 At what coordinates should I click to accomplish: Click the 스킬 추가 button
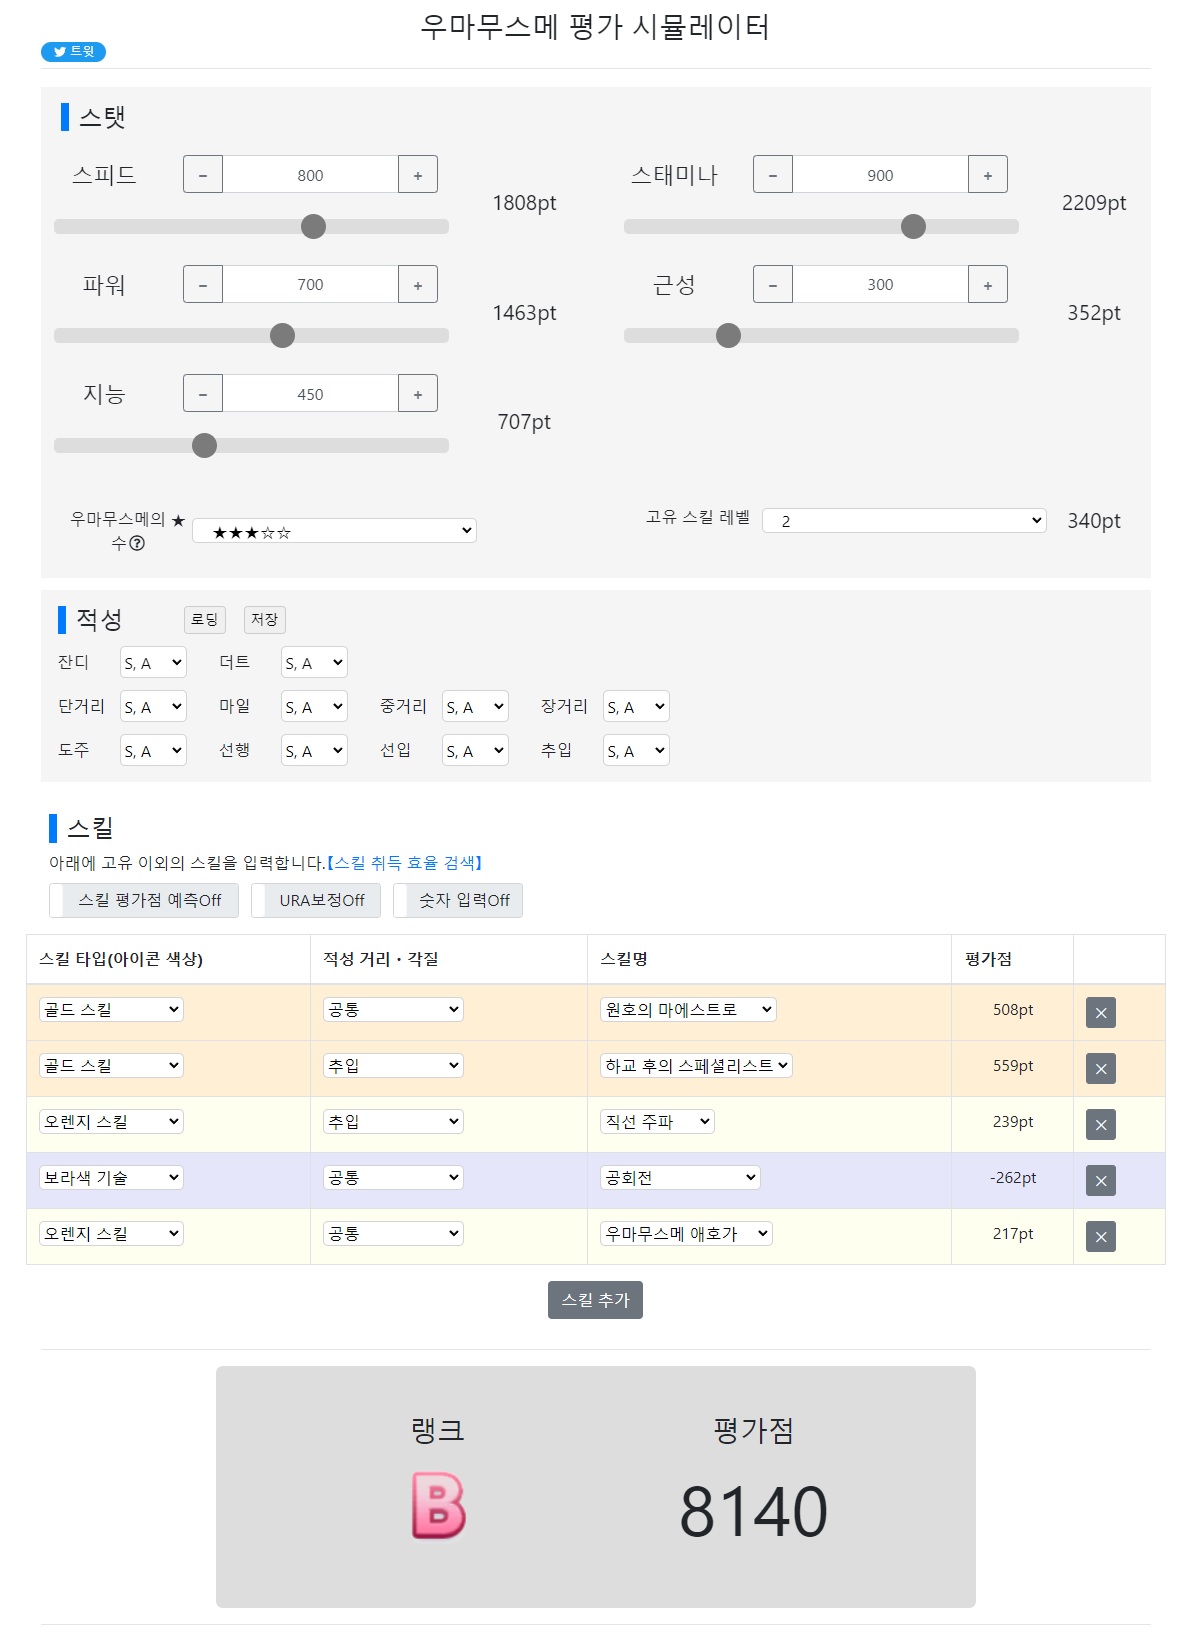(x=595, y=1300)
